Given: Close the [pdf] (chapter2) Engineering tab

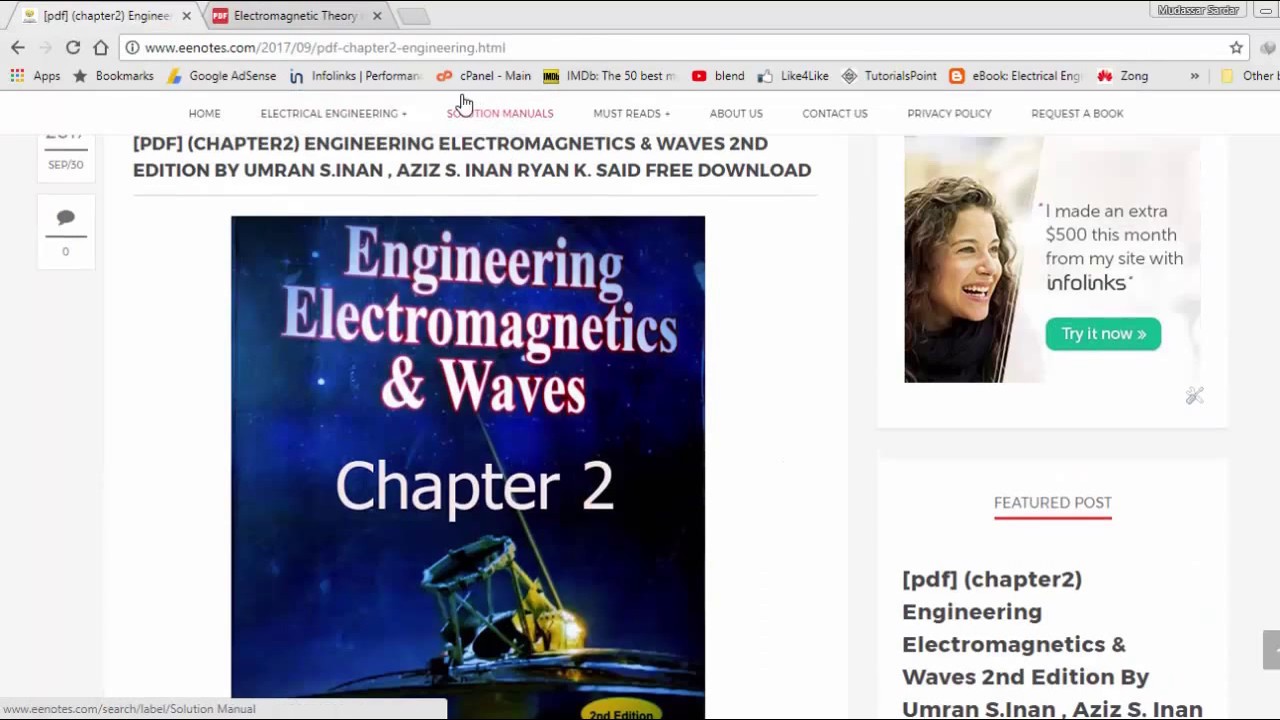Looking at the screenshot, I should 186,16.
